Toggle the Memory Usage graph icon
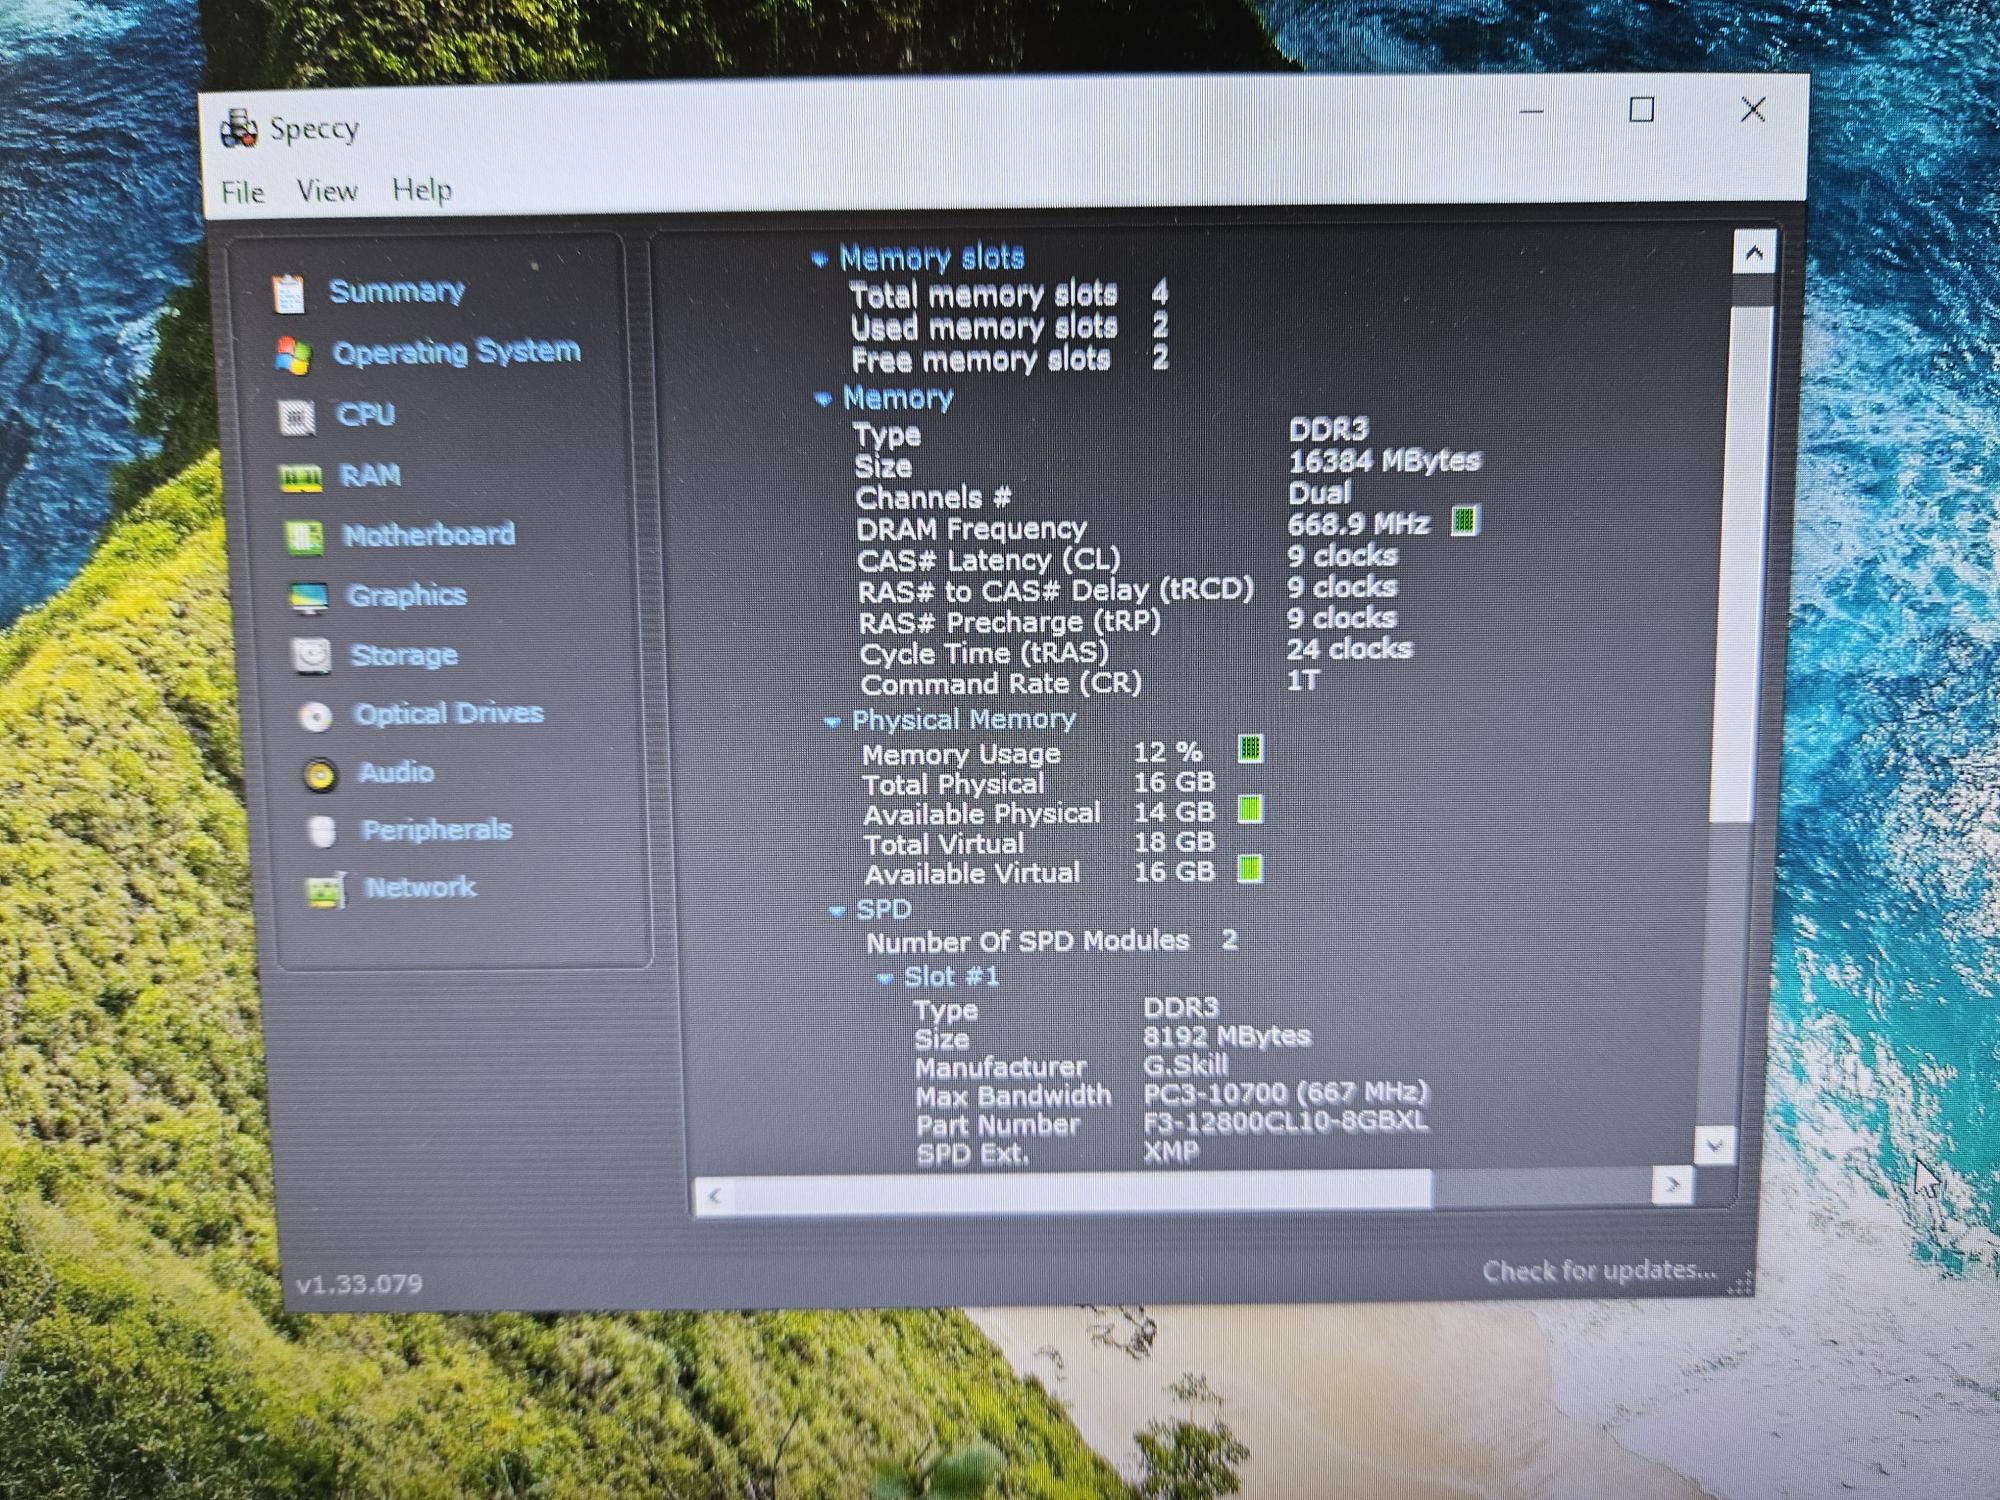This screenshot has height=1500, width=2000. pyautogui.click(x=1250, y=749)
